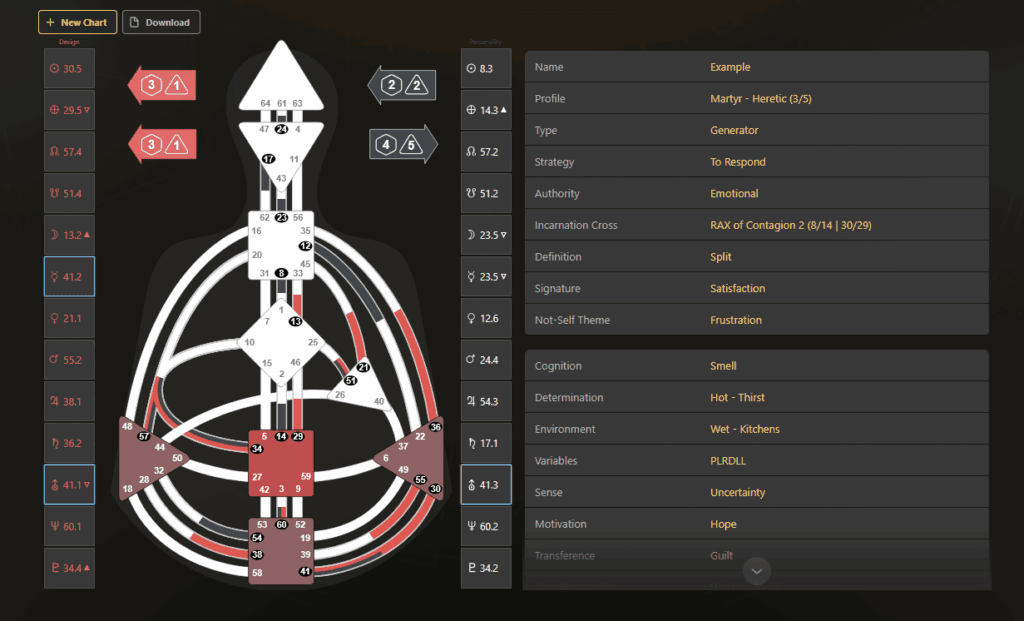Select the Personality Mars 24.4 cell
Screen dimensions: 1024x621
point(486,360)
